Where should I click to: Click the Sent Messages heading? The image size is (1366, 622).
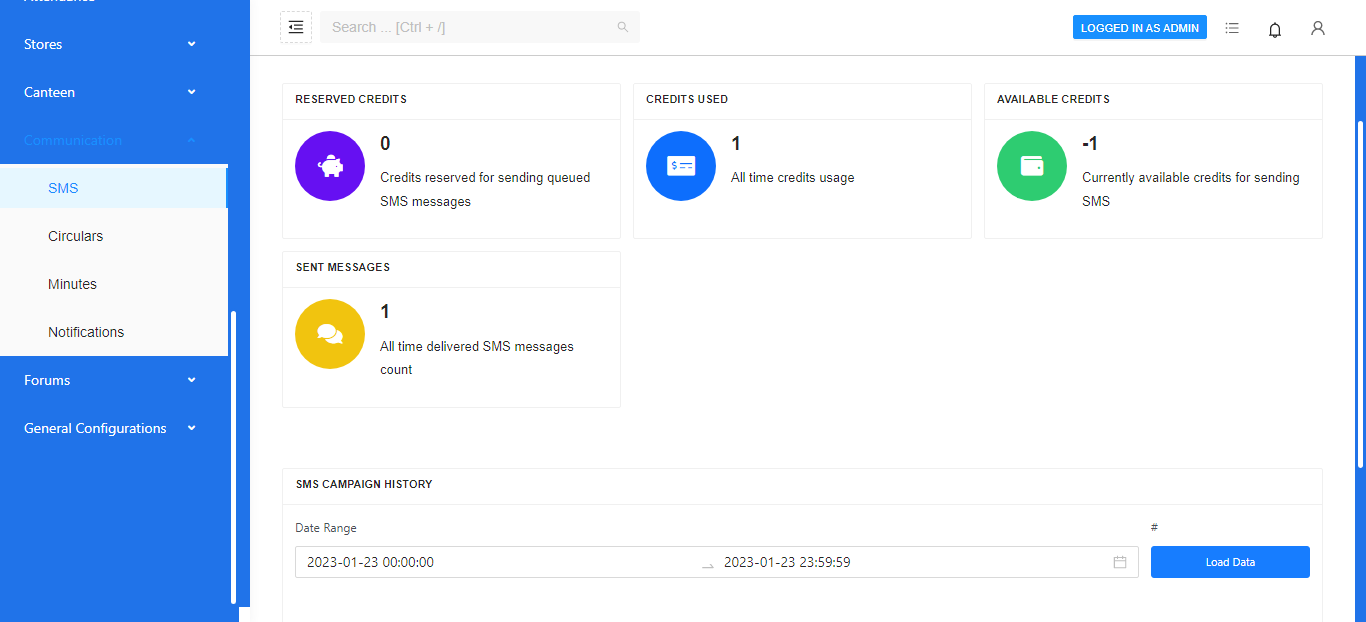(343, 268)
